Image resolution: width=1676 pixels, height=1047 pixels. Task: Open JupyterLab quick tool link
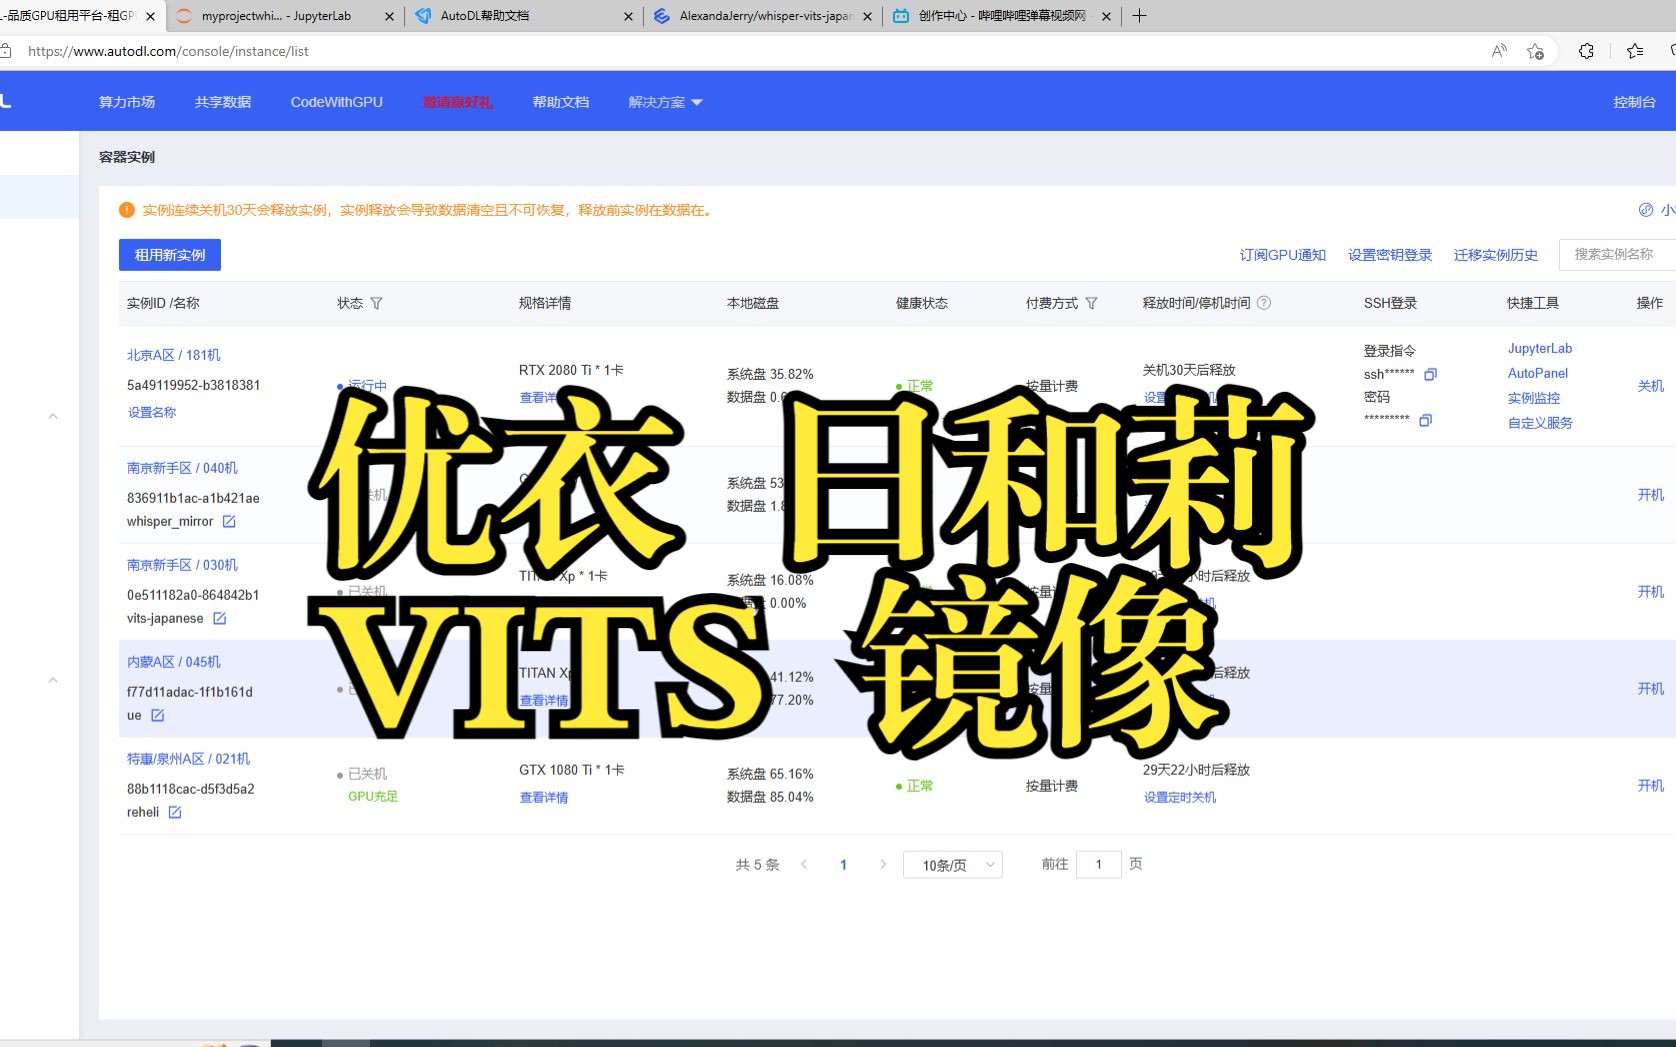point(1540,349)
